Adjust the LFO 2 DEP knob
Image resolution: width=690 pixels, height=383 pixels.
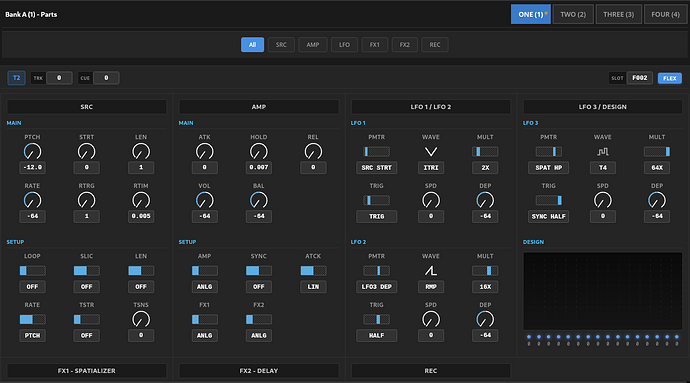pyautogui.click(x=485, y=319)
